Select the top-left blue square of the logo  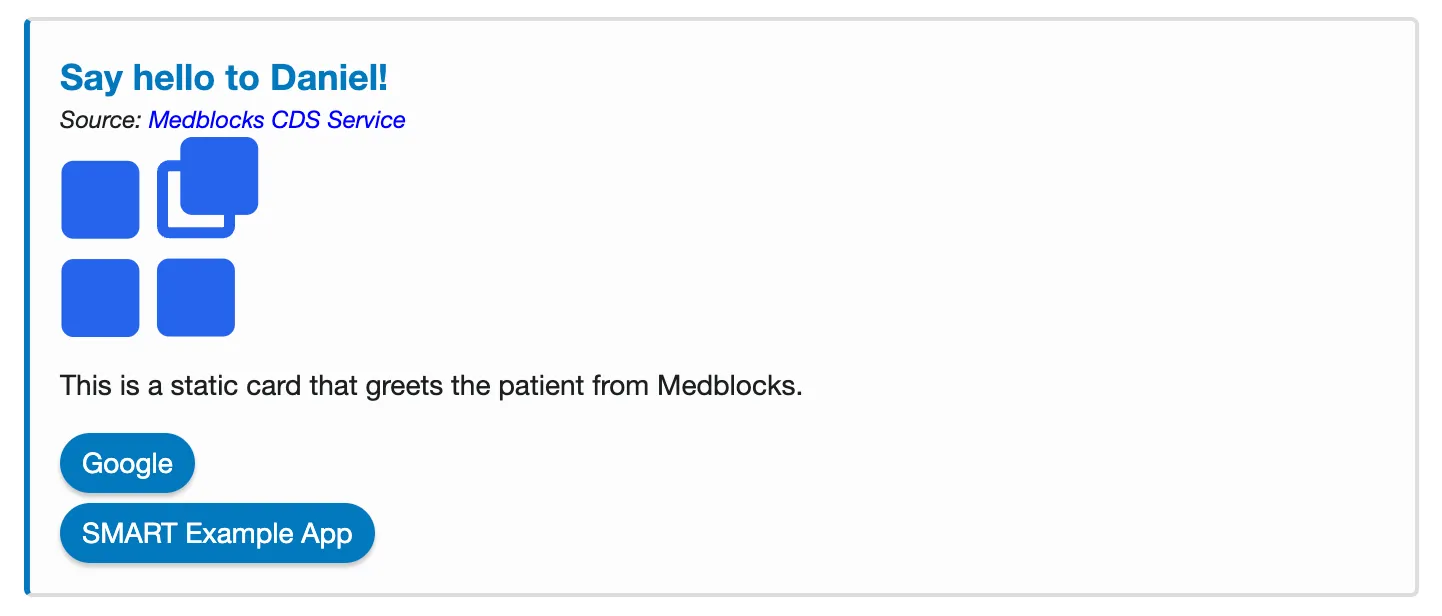pyautogui.click(x=100, y=199)
